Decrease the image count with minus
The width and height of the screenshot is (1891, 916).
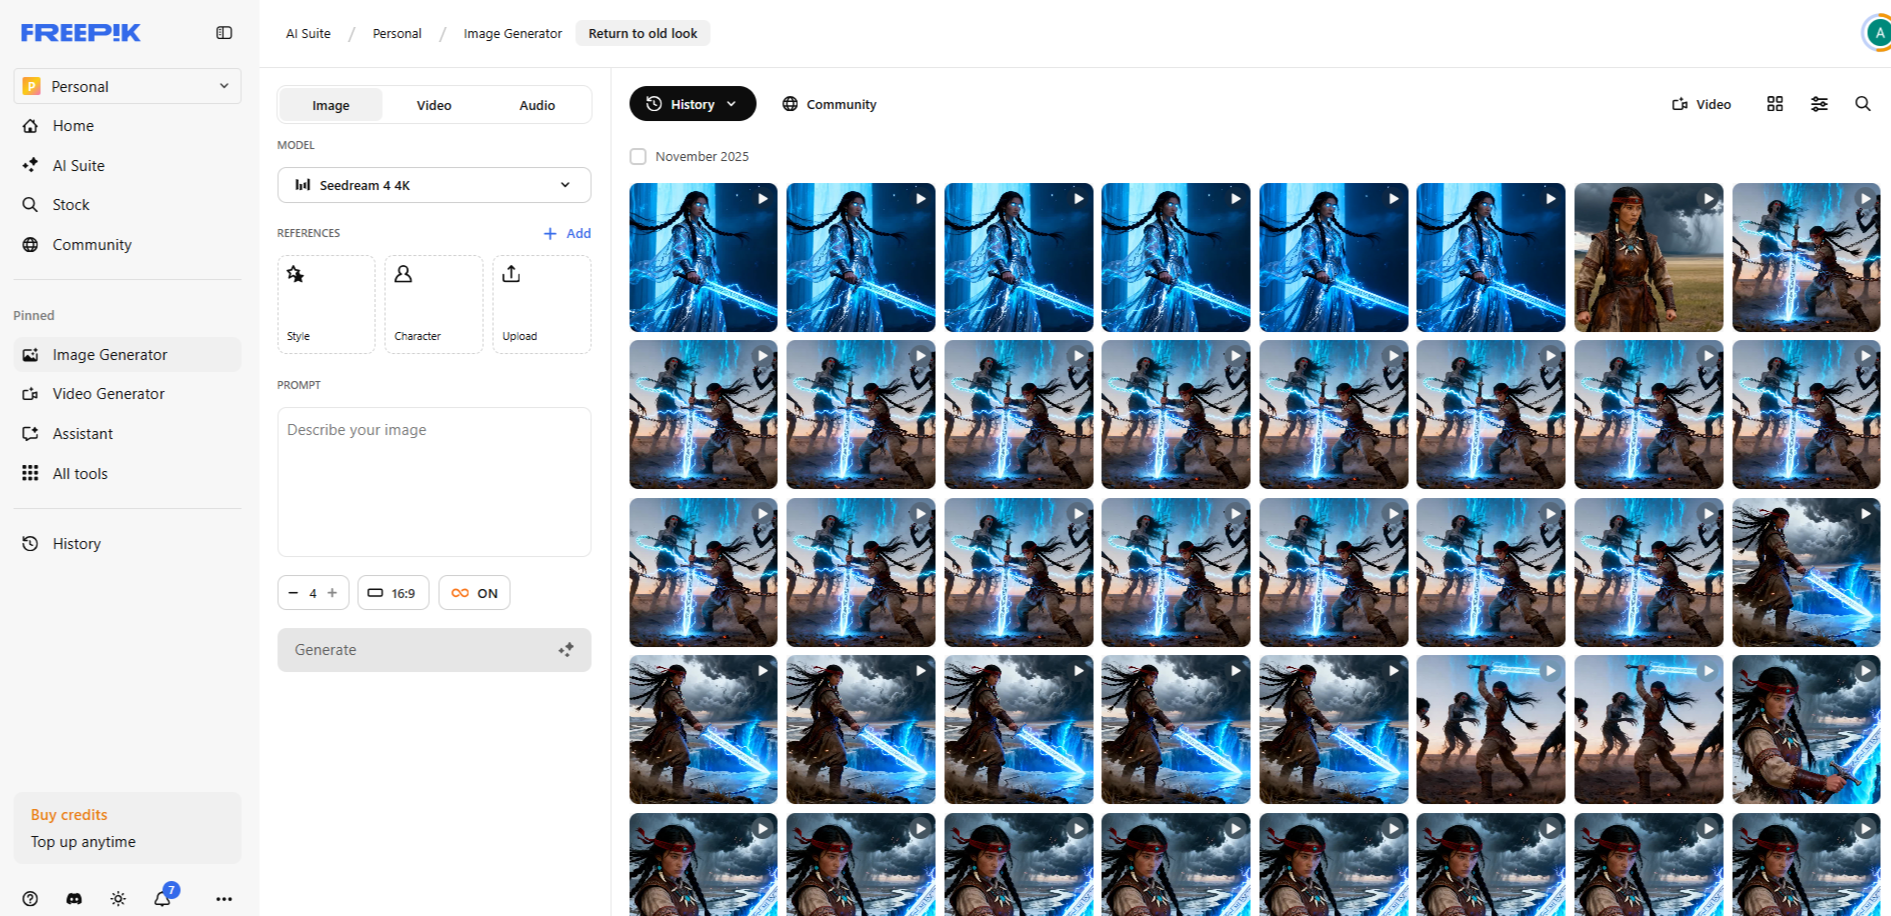pos(293,593)
